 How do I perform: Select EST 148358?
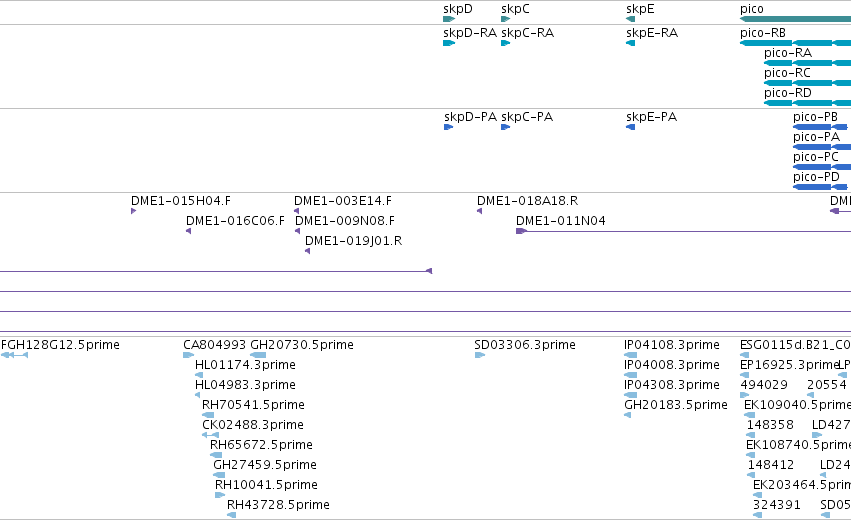pyautogui.click(x=751, y=435)
